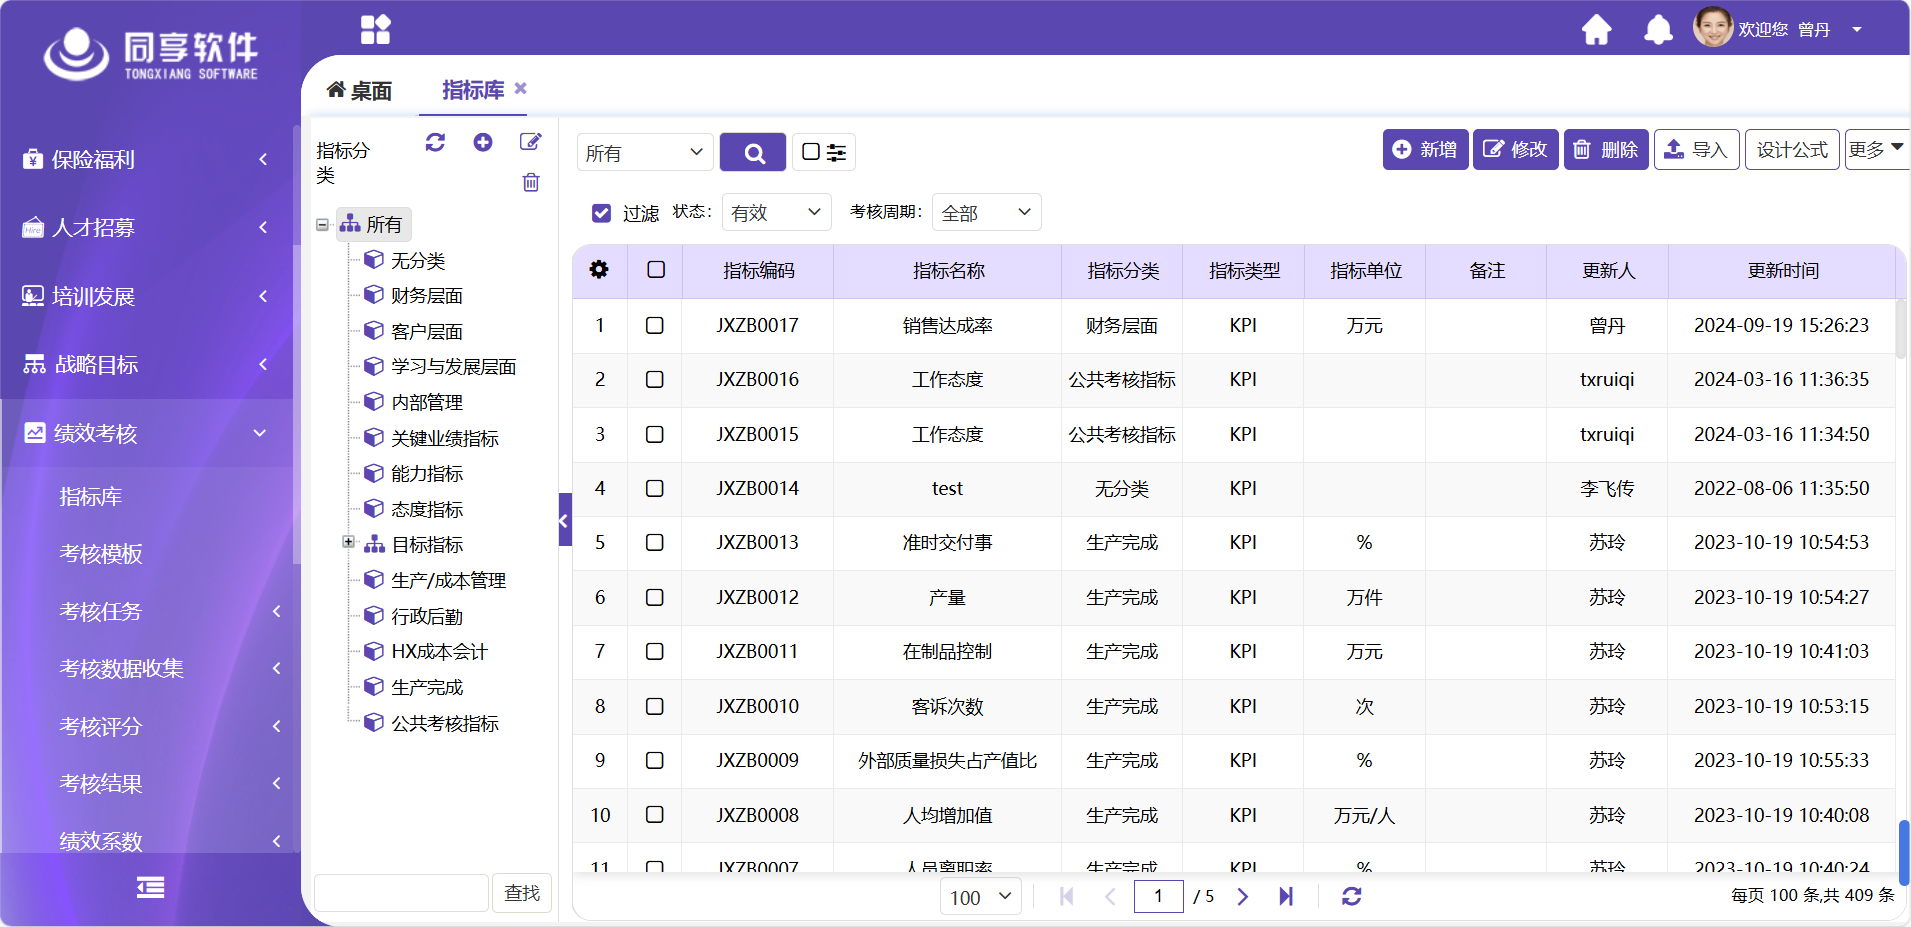Click the 查找 button

(521, 892)
